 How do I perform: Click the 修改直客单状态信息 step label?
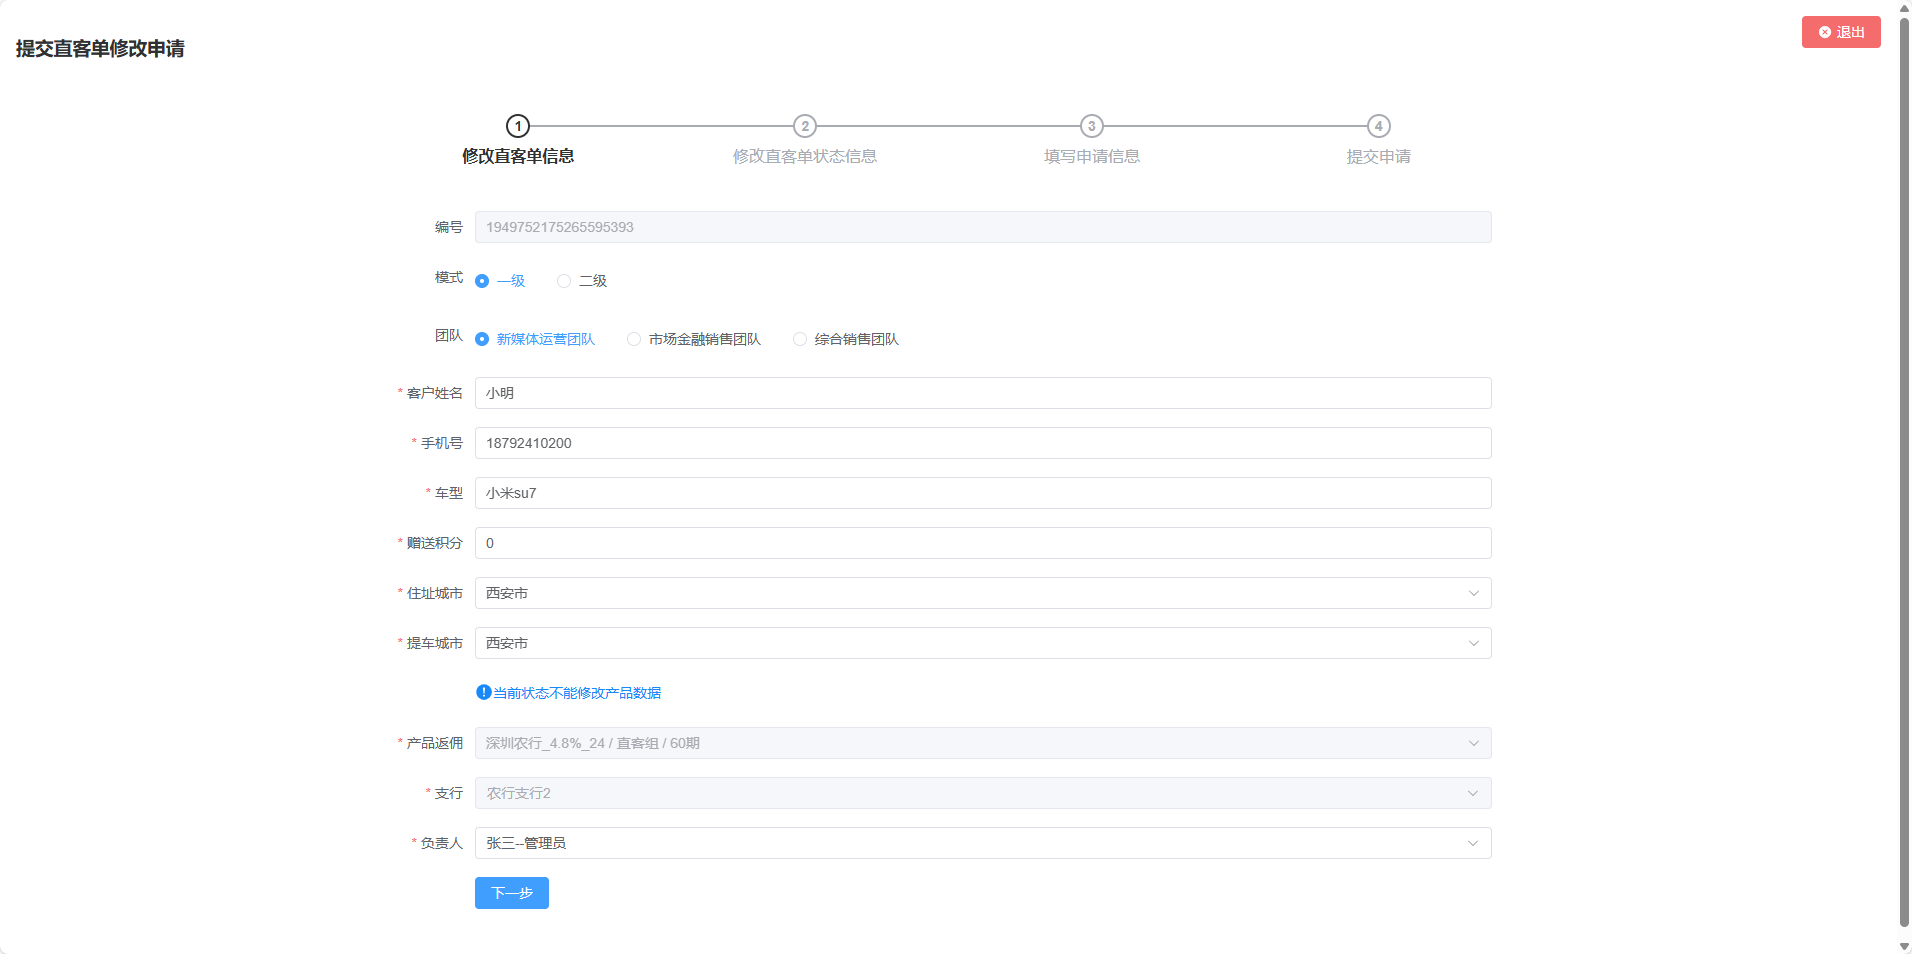(805, 156)
